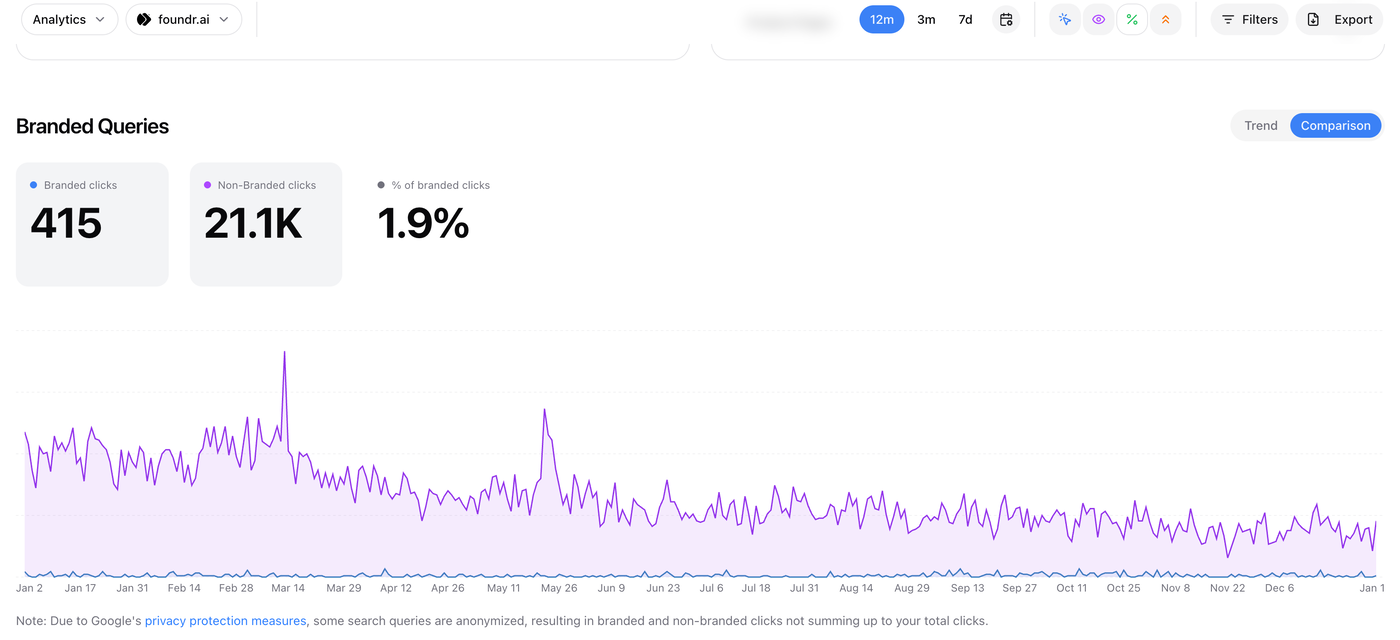Switch to the Trend view

tap(1260, 126)
